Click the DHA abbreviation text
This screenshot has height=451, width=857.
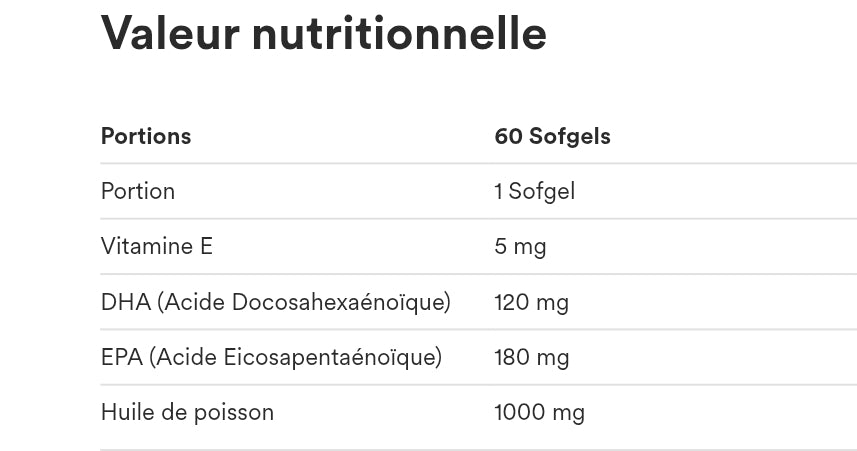[x=126, y=302]
